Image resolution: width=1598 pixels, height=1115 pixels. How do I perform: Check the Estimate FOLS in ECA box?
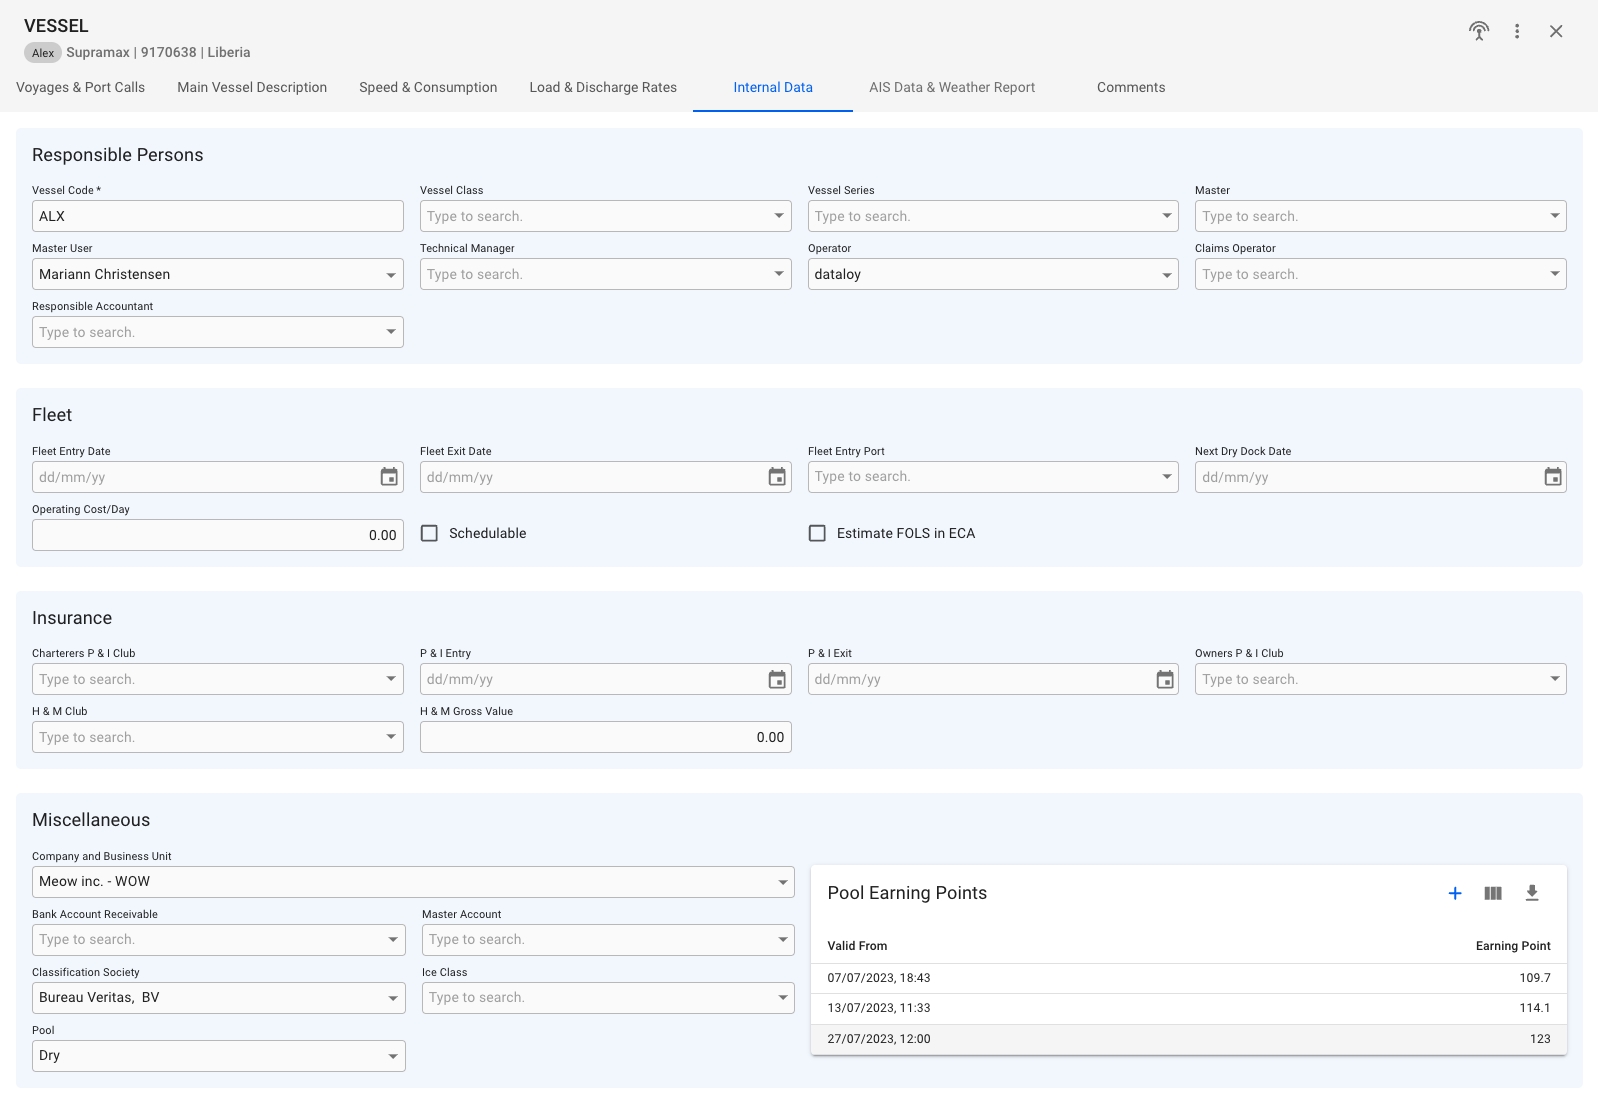[817, 534]
